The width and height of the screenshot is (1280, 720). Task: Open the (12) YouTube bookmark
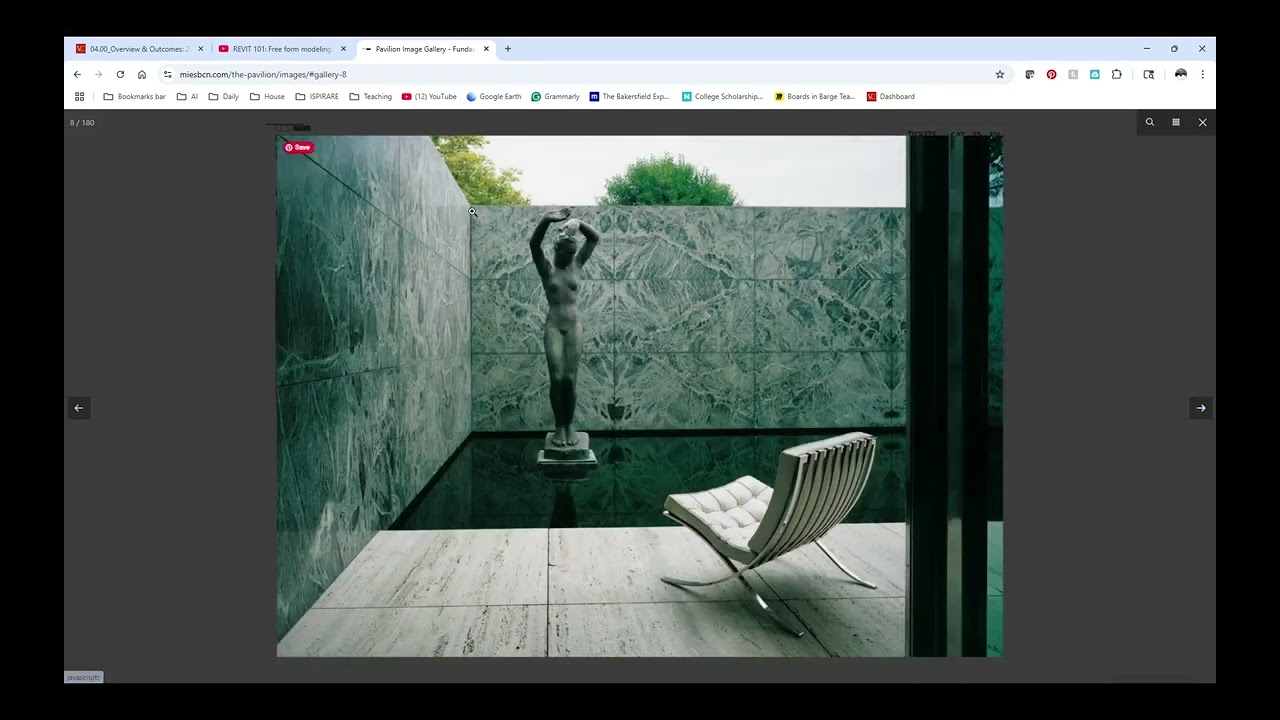[429, 97]
